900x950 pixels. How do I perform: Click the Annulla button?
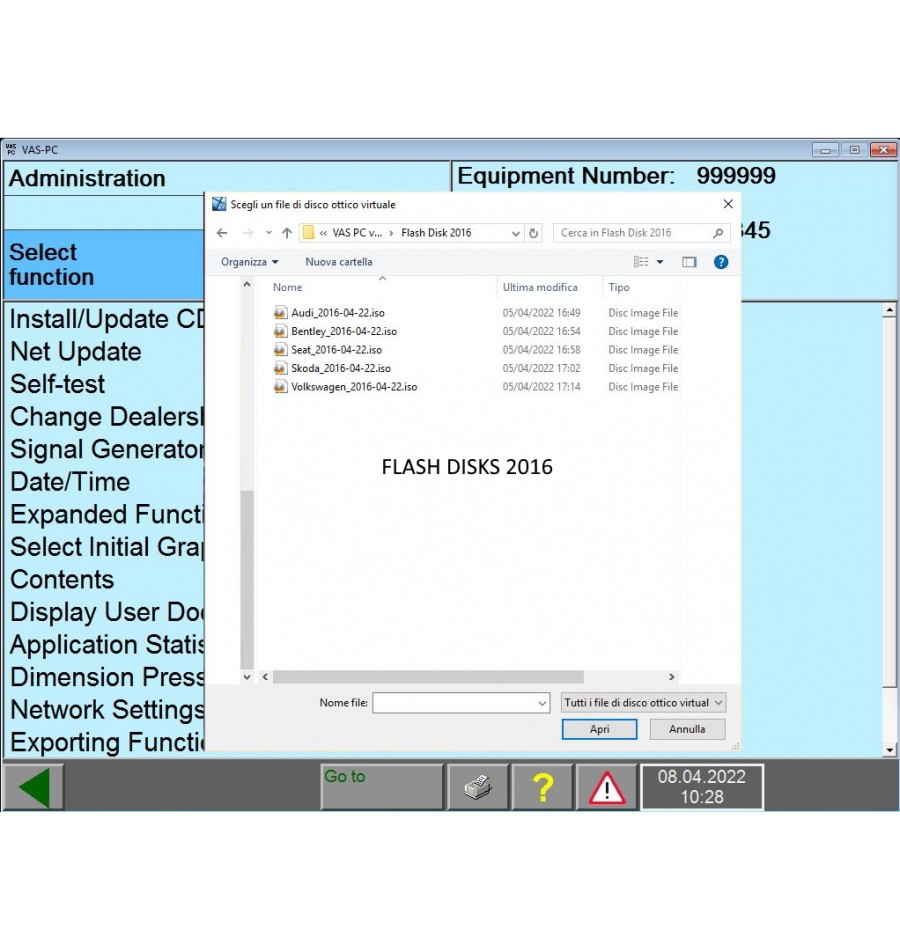pos(687,729)
